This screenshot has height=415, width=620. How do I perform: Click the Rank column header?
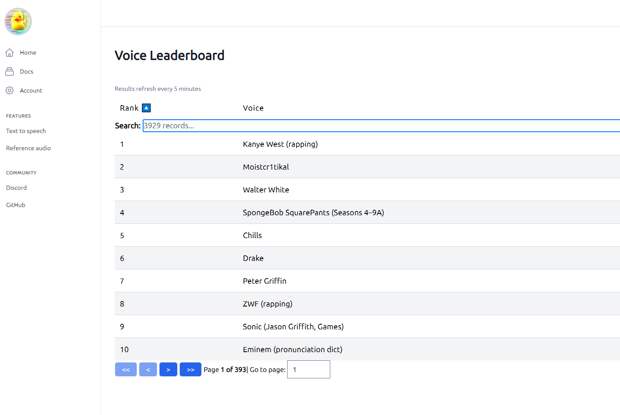click(x=129, y=108)
